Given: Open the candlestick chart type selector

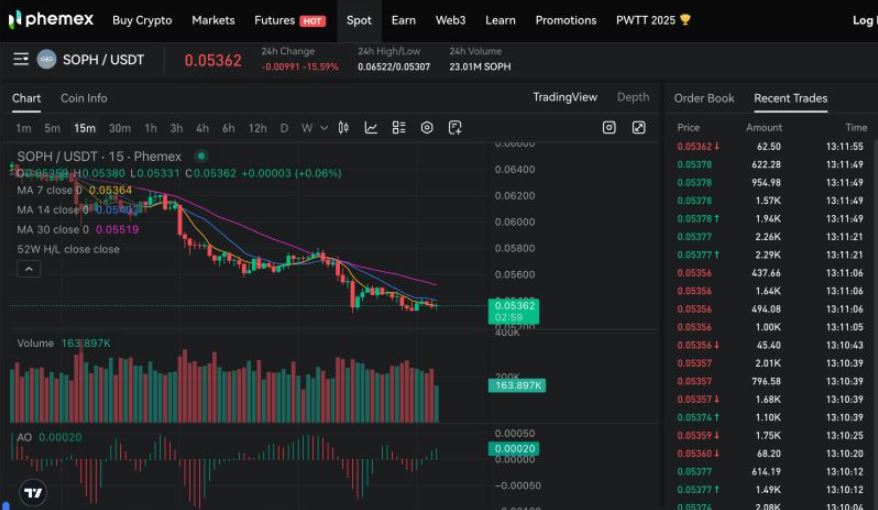Looking at the screenshot, I should coord(344,128).
